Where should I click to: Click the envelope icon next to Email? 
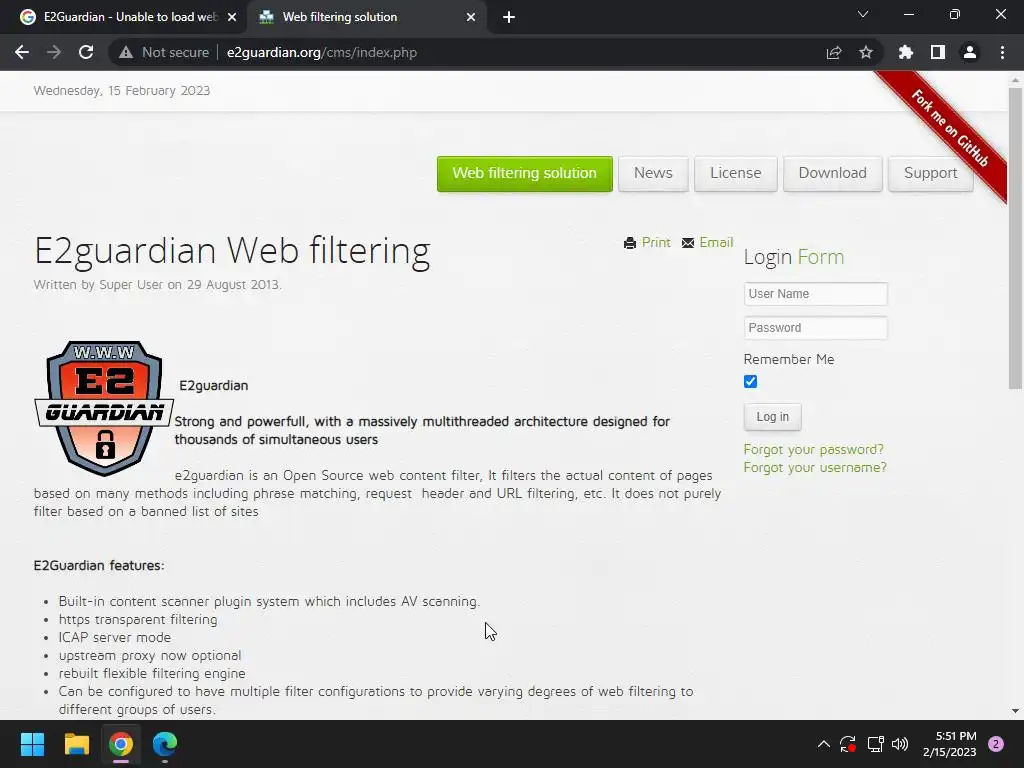coord(688,243)
